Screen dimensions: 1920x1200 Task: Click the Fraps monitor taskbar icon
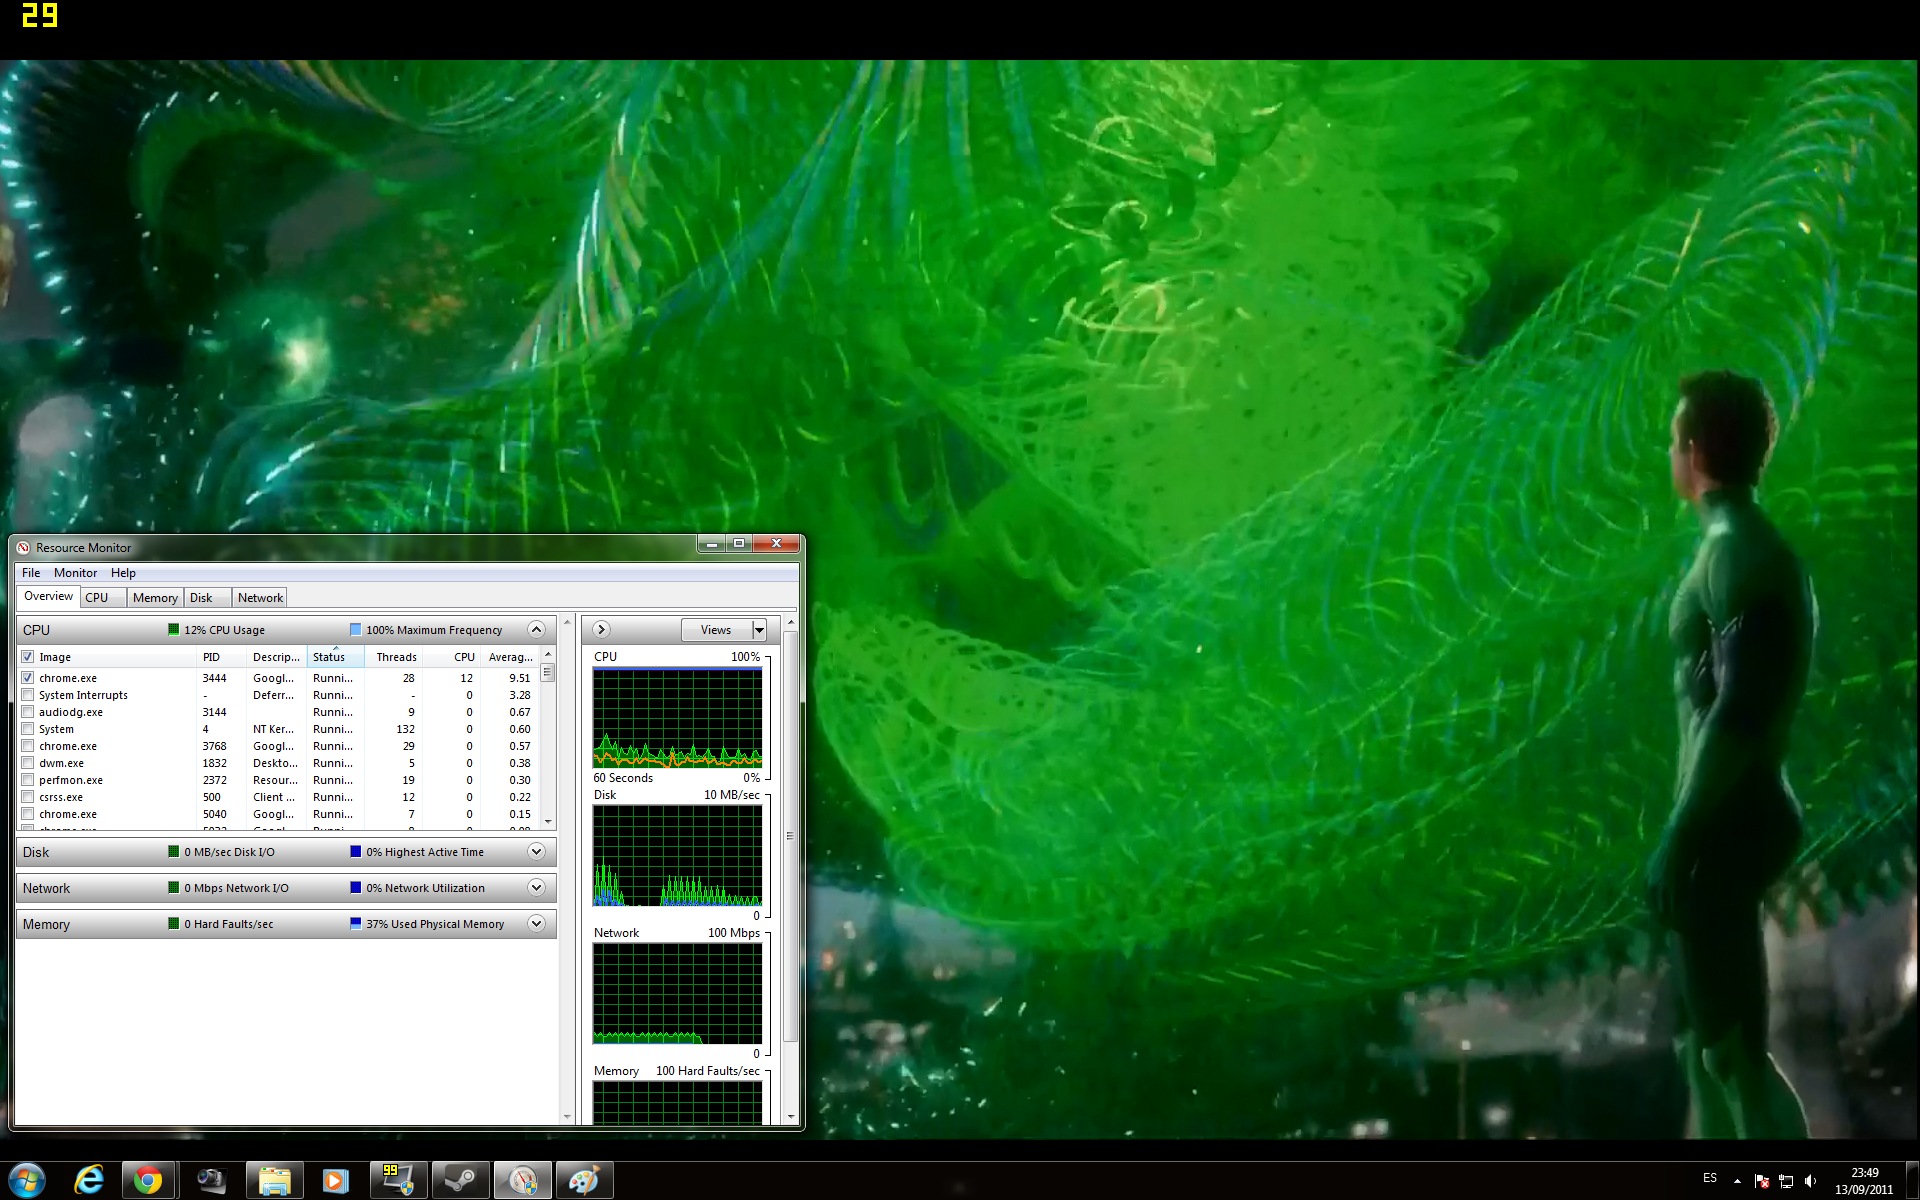pos(398,1181)
